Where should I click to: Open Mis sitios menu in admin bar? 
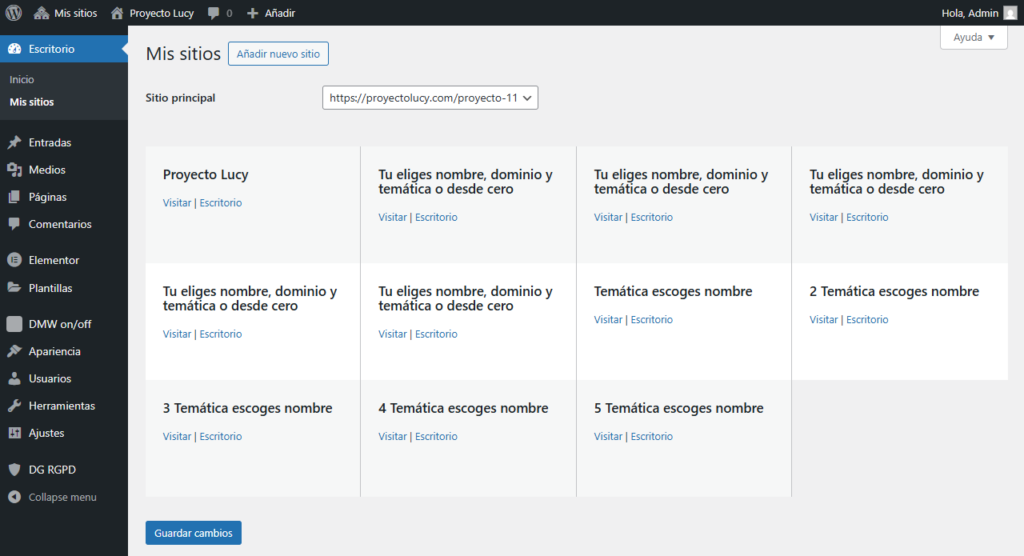[66, 13]
